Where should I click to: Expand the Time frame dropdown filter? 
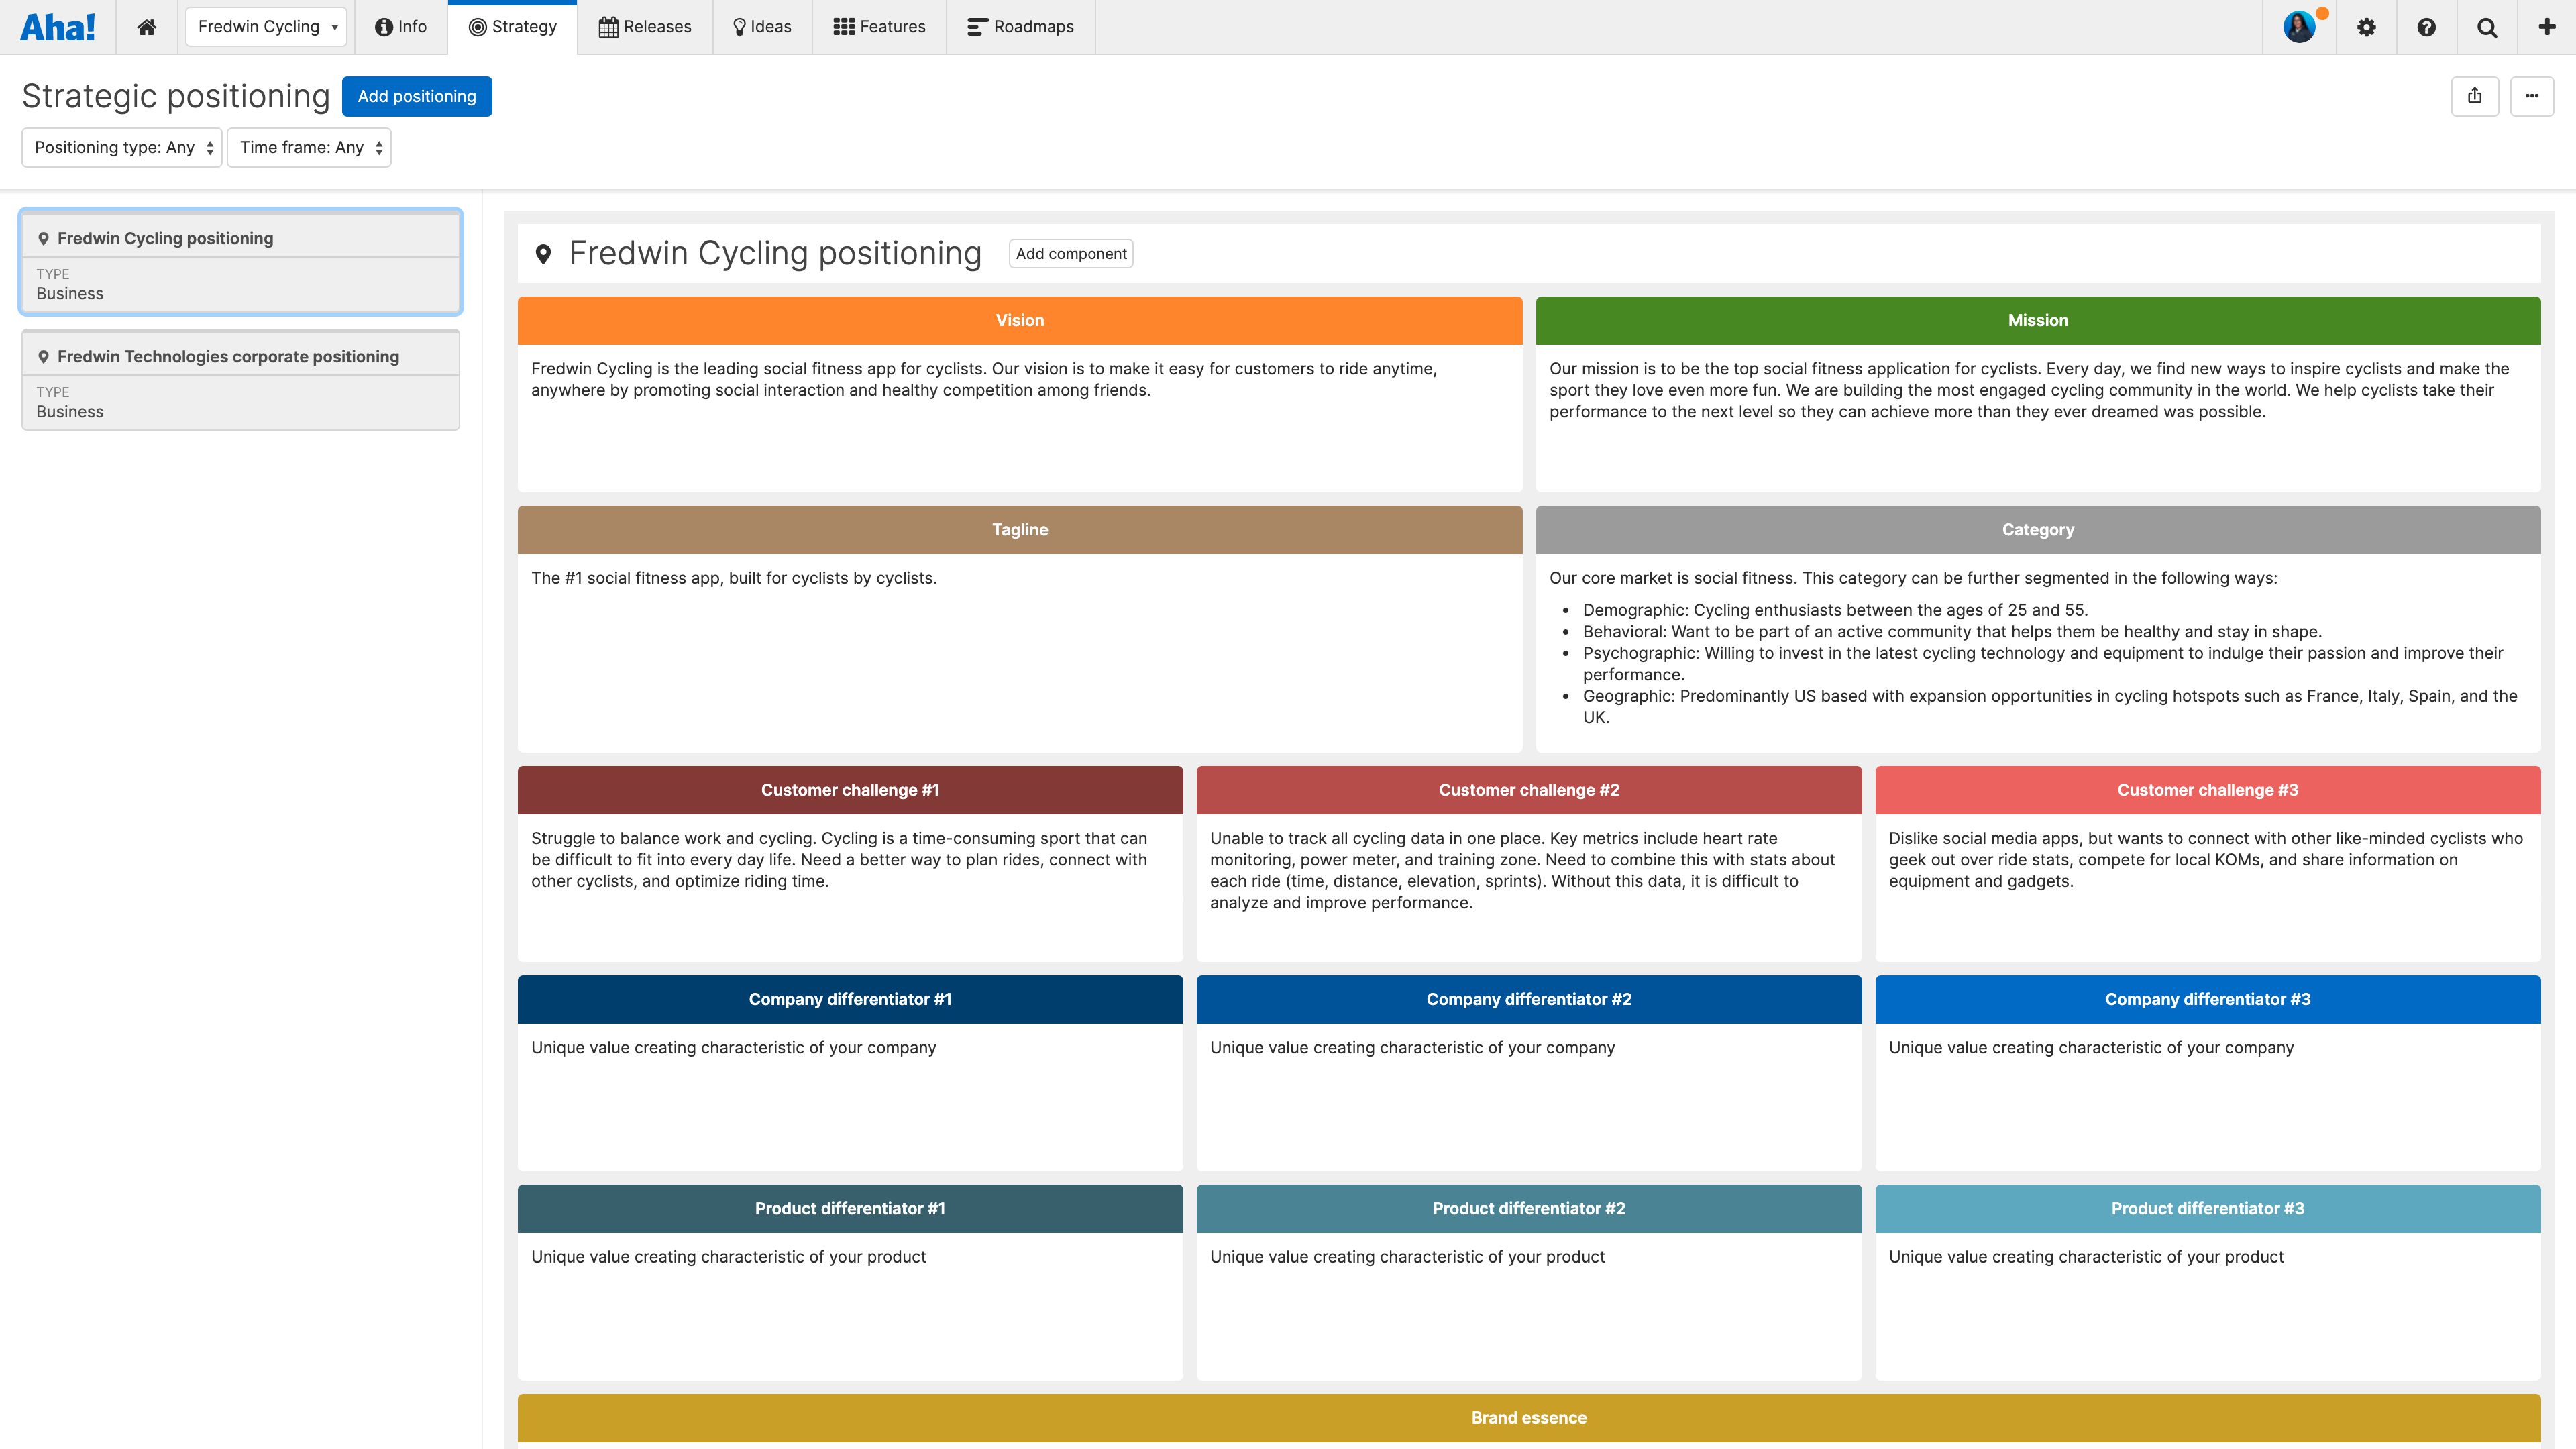click(310, 147)
